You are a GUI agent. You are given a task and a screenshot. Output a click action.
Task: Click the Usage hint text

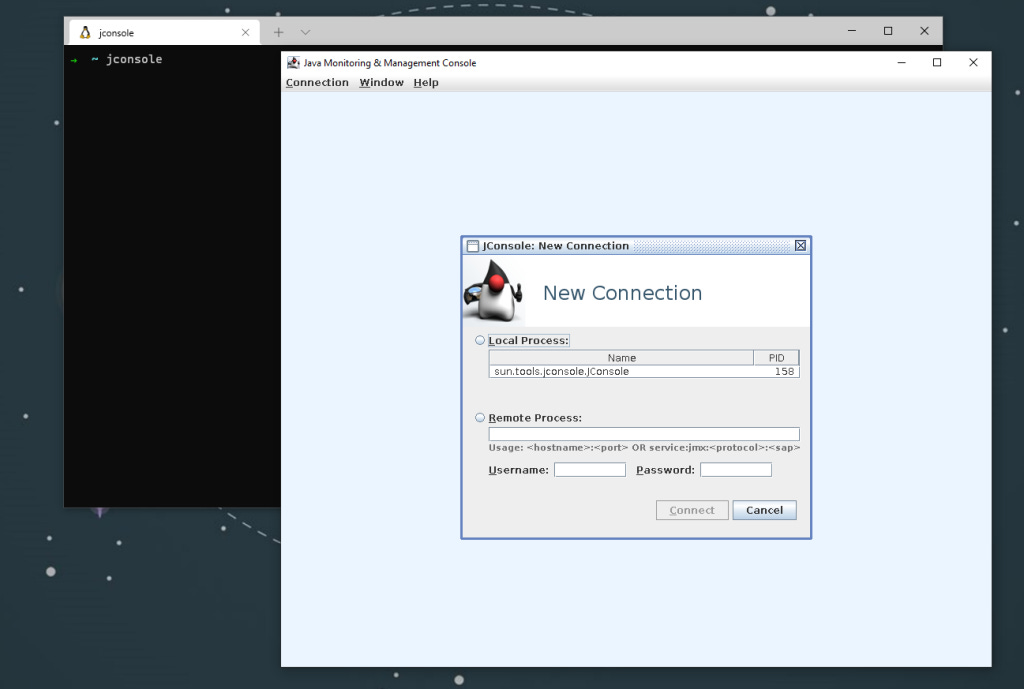tap(644, 448)
